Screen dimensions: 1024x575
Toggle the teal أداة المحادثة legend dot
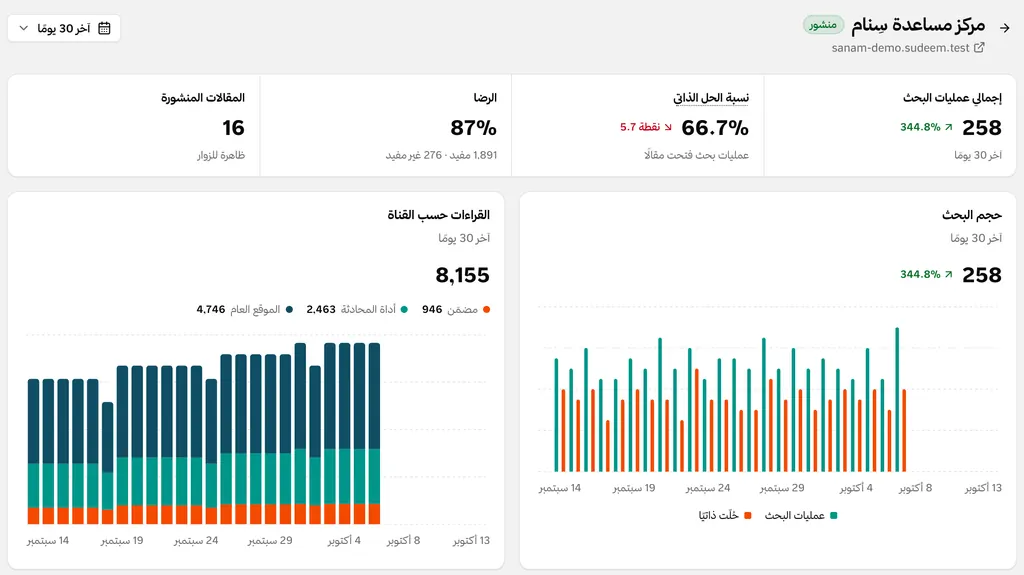404,310
